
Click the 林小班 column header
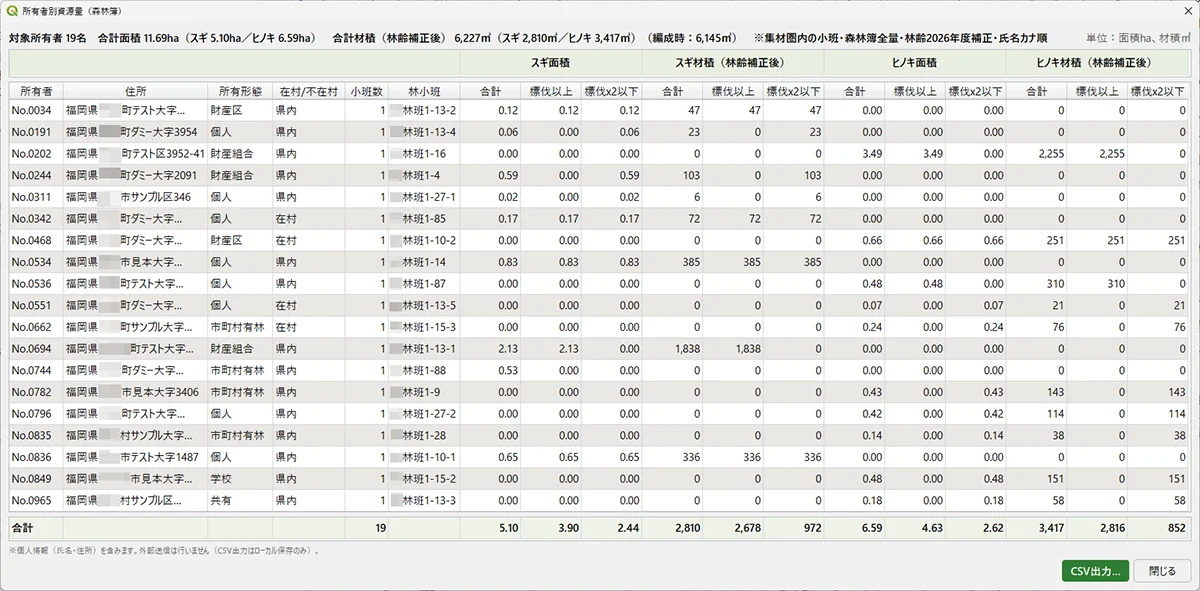click(425, 90)
